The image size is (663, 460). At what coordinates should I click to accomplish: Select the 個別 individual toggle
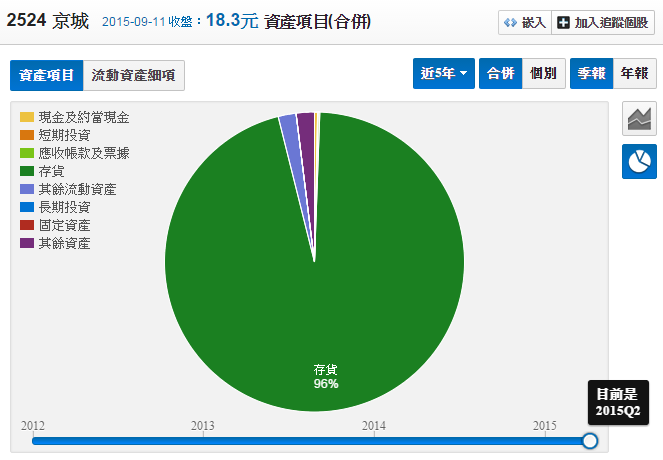543,74
